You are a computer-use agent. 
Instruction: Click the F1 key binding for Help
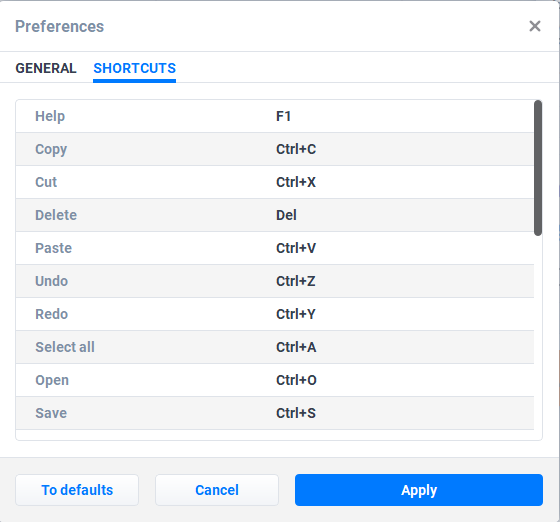(x=284, y=116)
